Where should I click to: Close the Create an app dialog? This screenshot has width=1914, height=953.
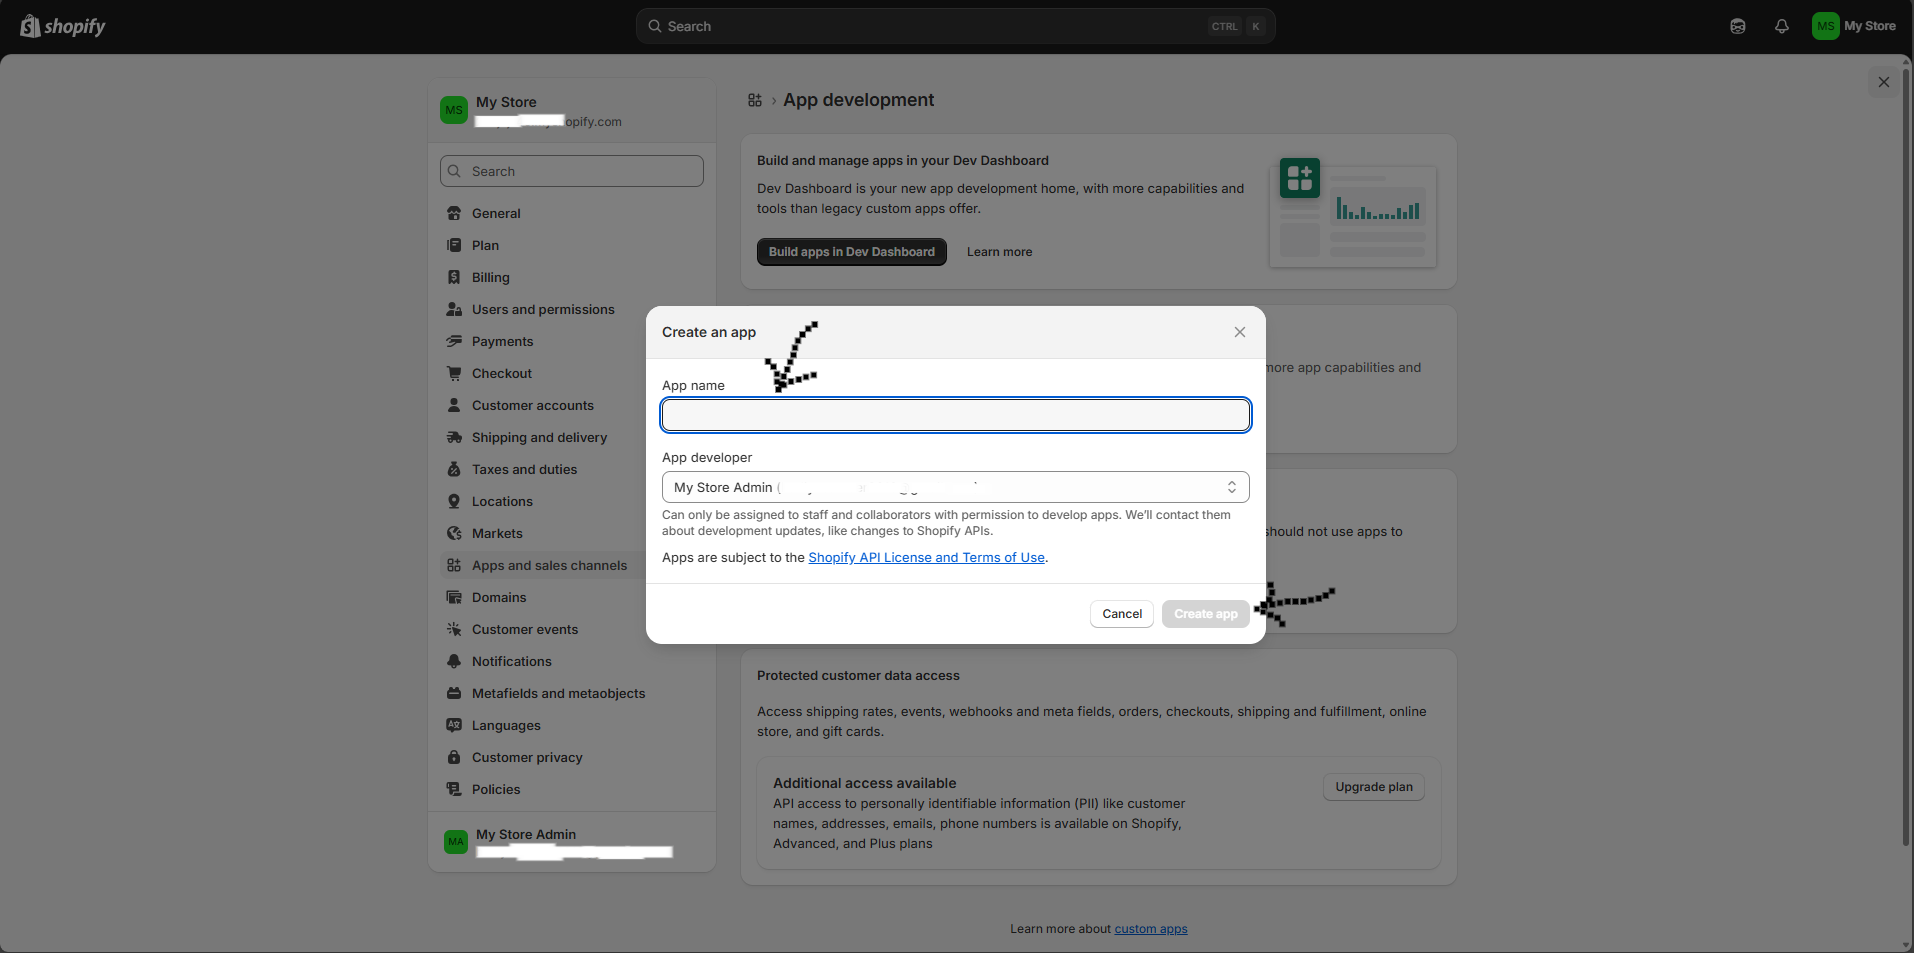1239,332
